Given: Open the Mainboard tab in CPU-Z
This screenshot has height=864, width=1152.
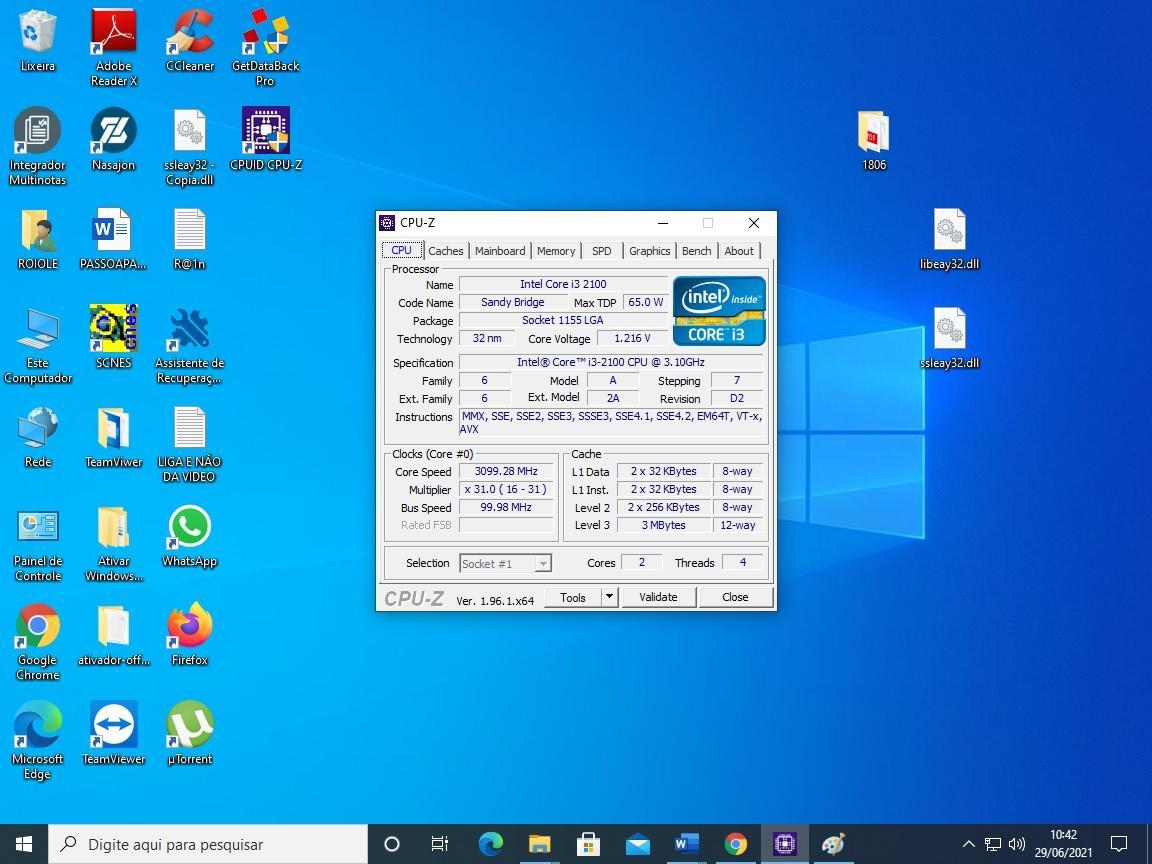Looking at the screenshot, I should click(x=500, y=251).
